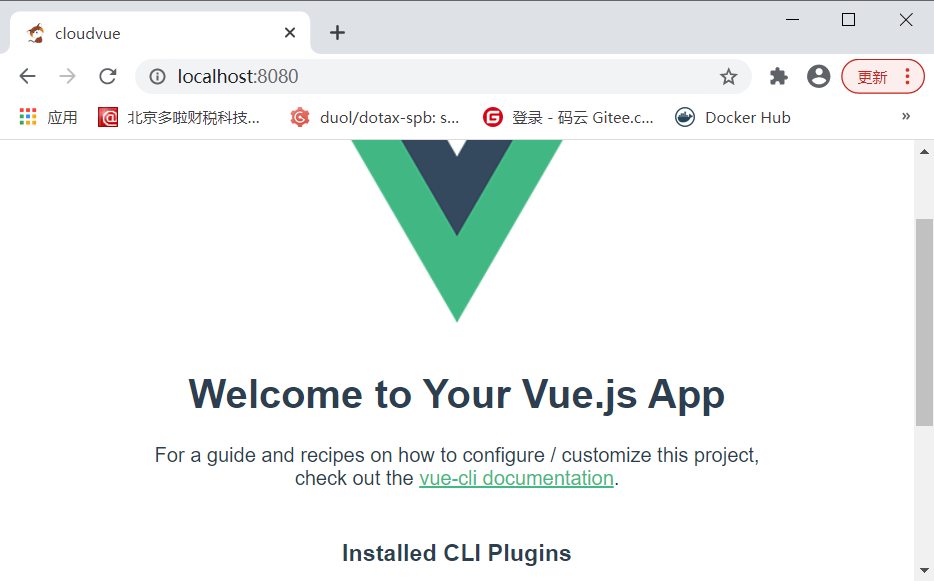Open the 应用 apps grid shortcut
This screenshot has height=581, width=934.
click(49, 117)
